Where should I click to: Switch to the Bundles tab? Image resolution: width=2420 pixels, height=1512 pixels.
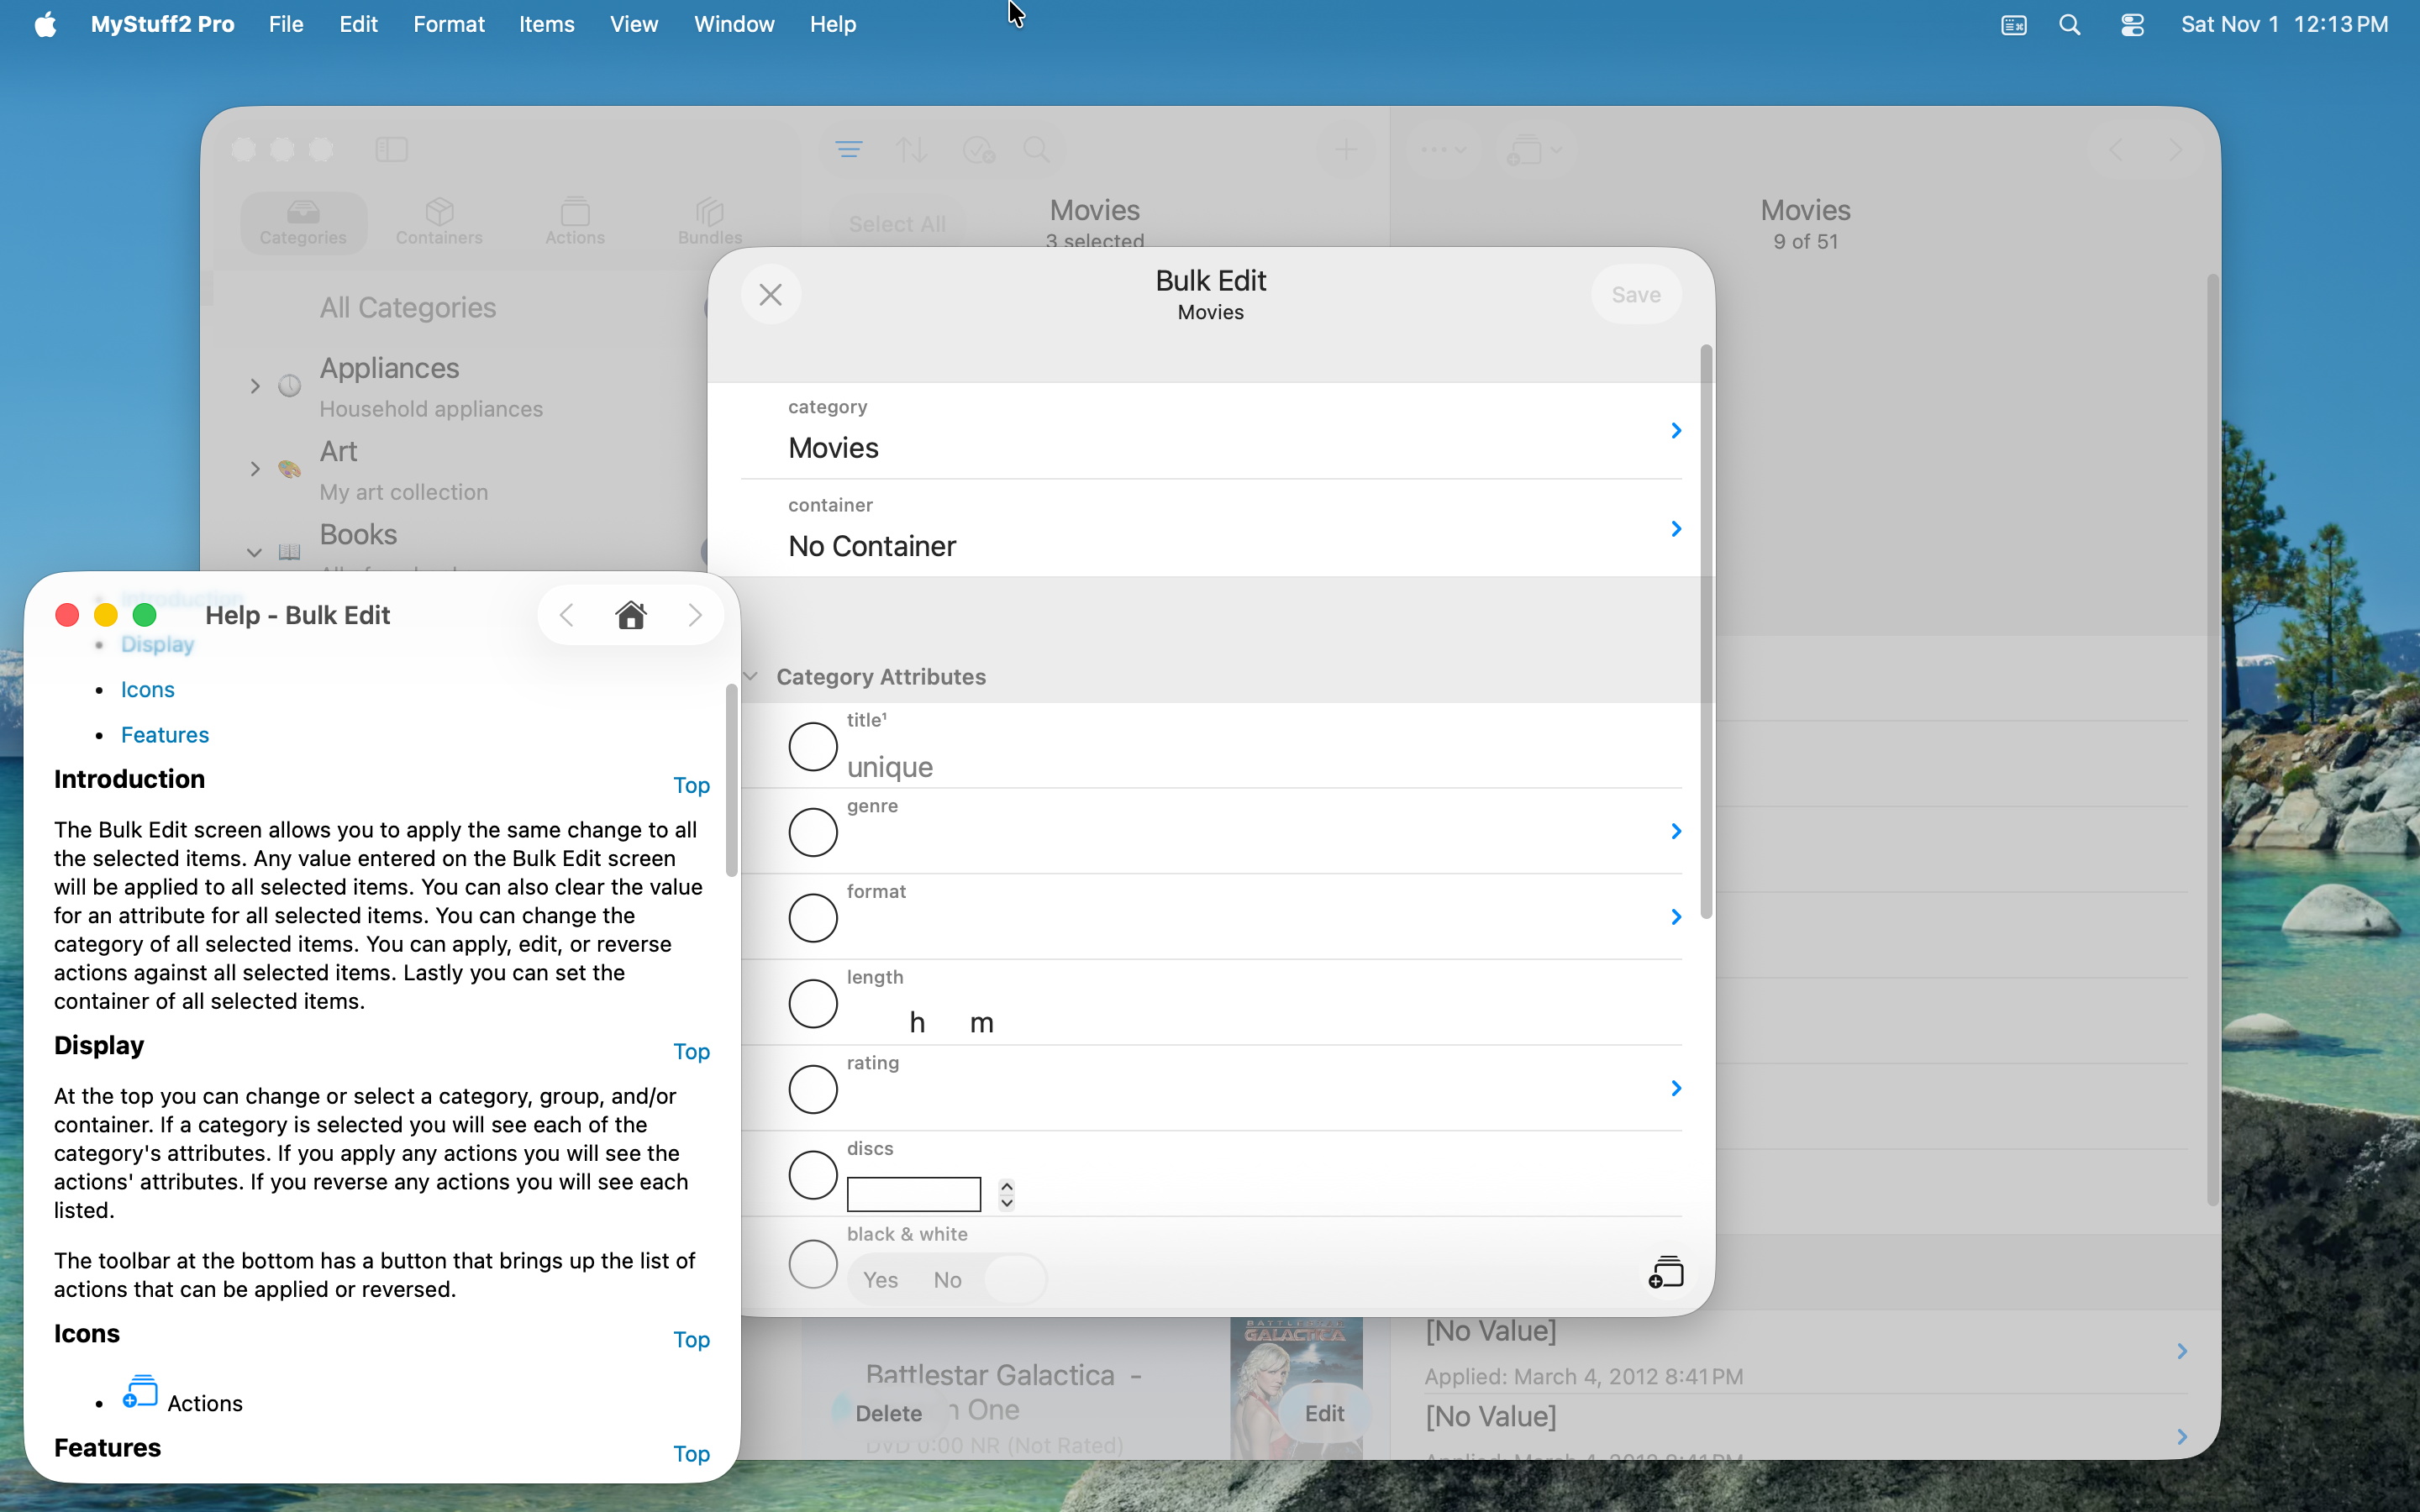tap(710, 222)
